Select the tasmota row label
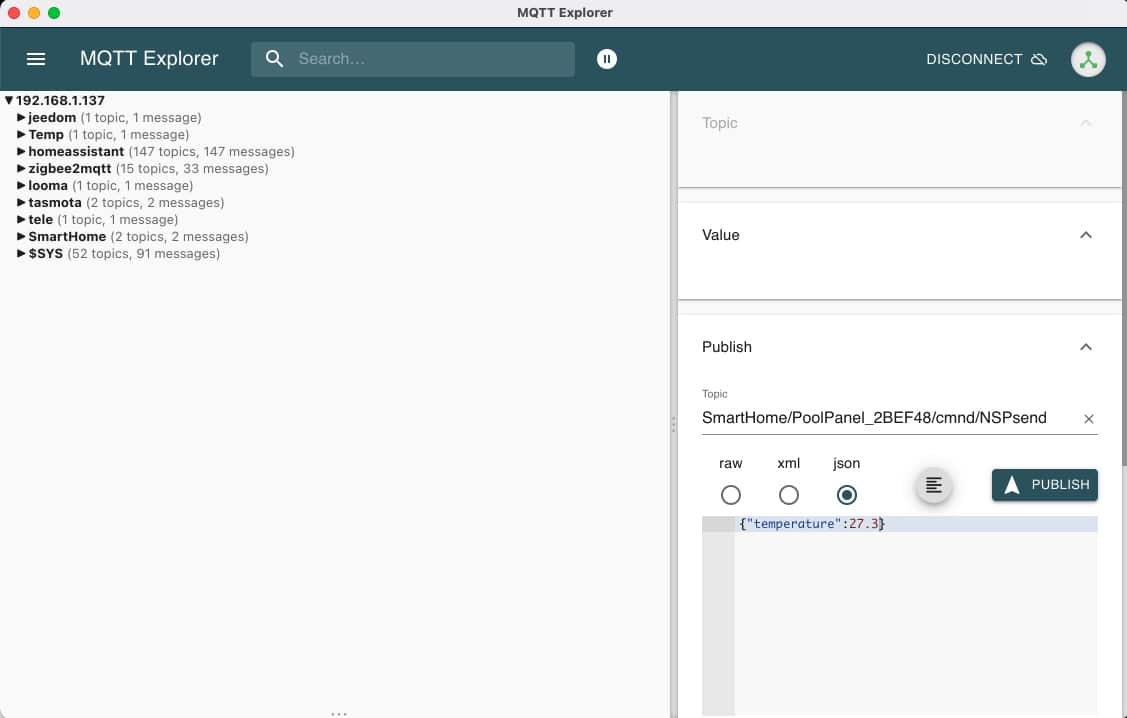This screenshot has width=1127, height=718. (55, 203)
